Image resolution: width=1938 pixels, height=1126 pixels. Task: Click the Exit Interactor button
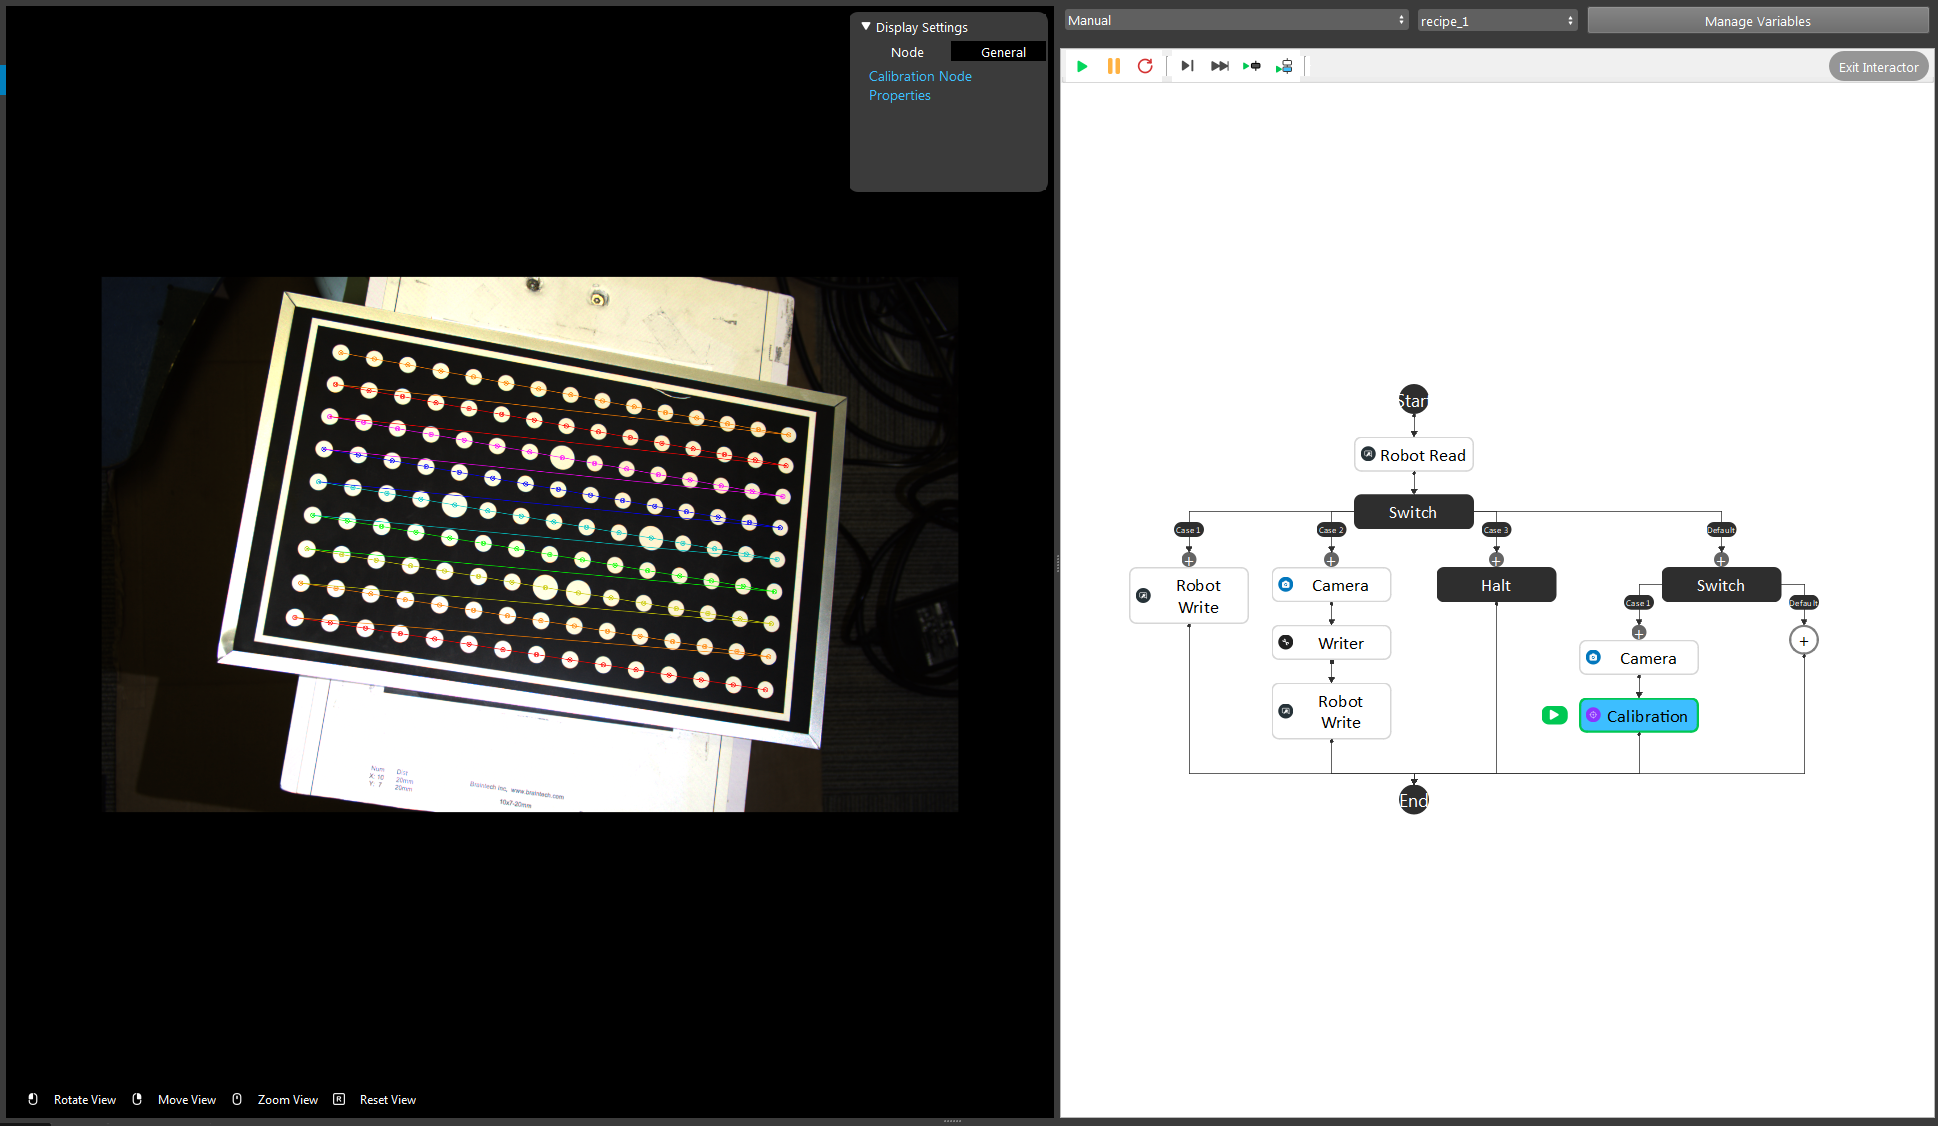click(1876, 66)
